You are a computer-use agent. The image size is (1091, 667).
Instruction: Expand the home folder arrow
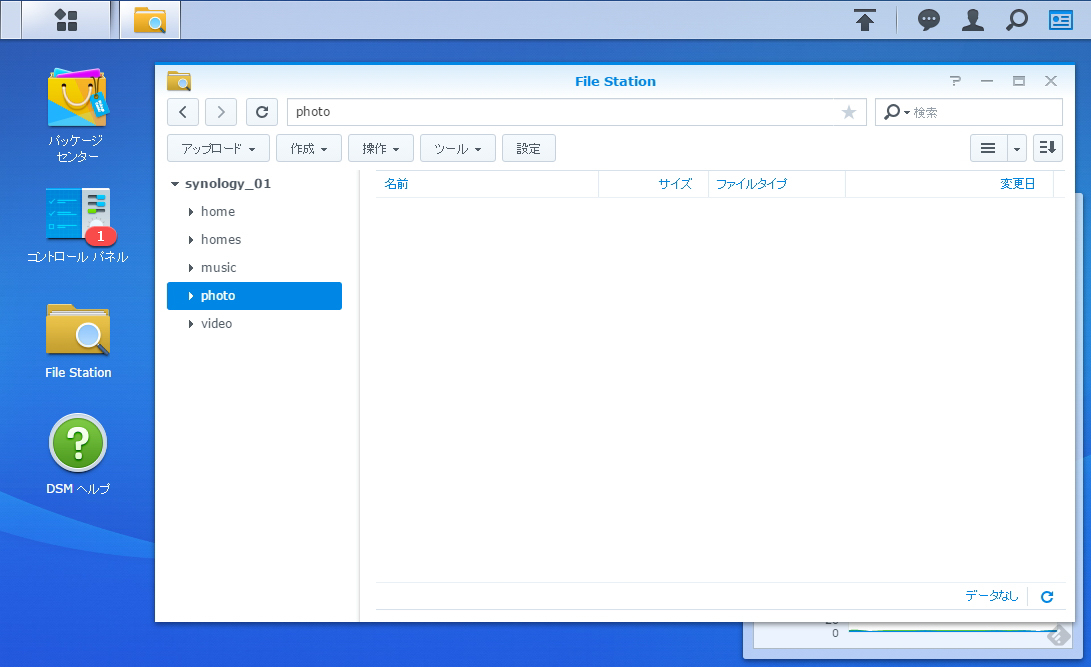[191, 212]
